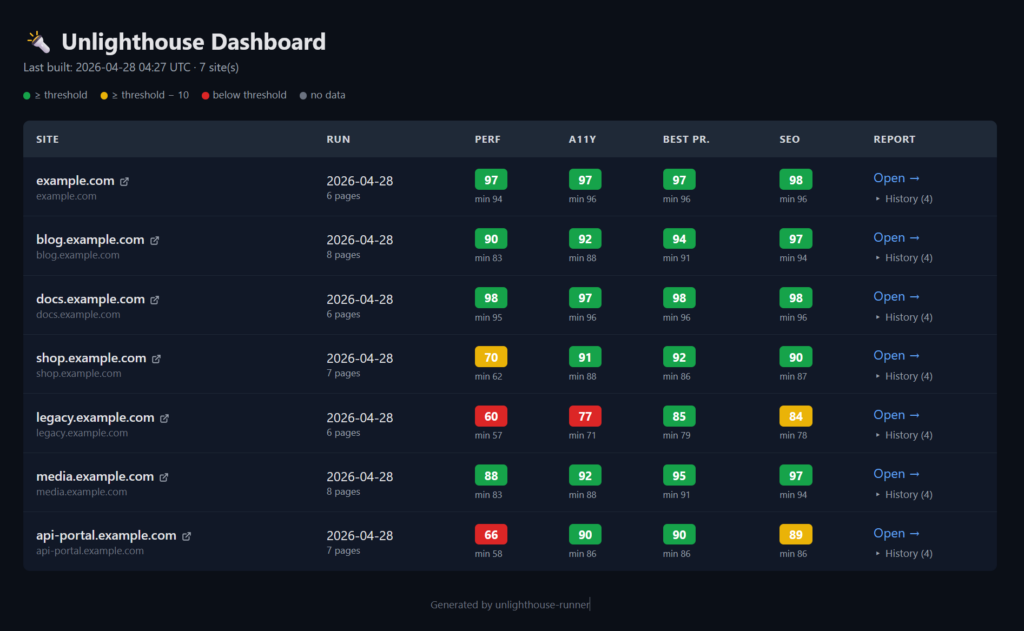Click 'Generated by unlighthouse-runner' footer text
Image resolution: width=1024 pixels, height=631 pixels.
[510, 605]
